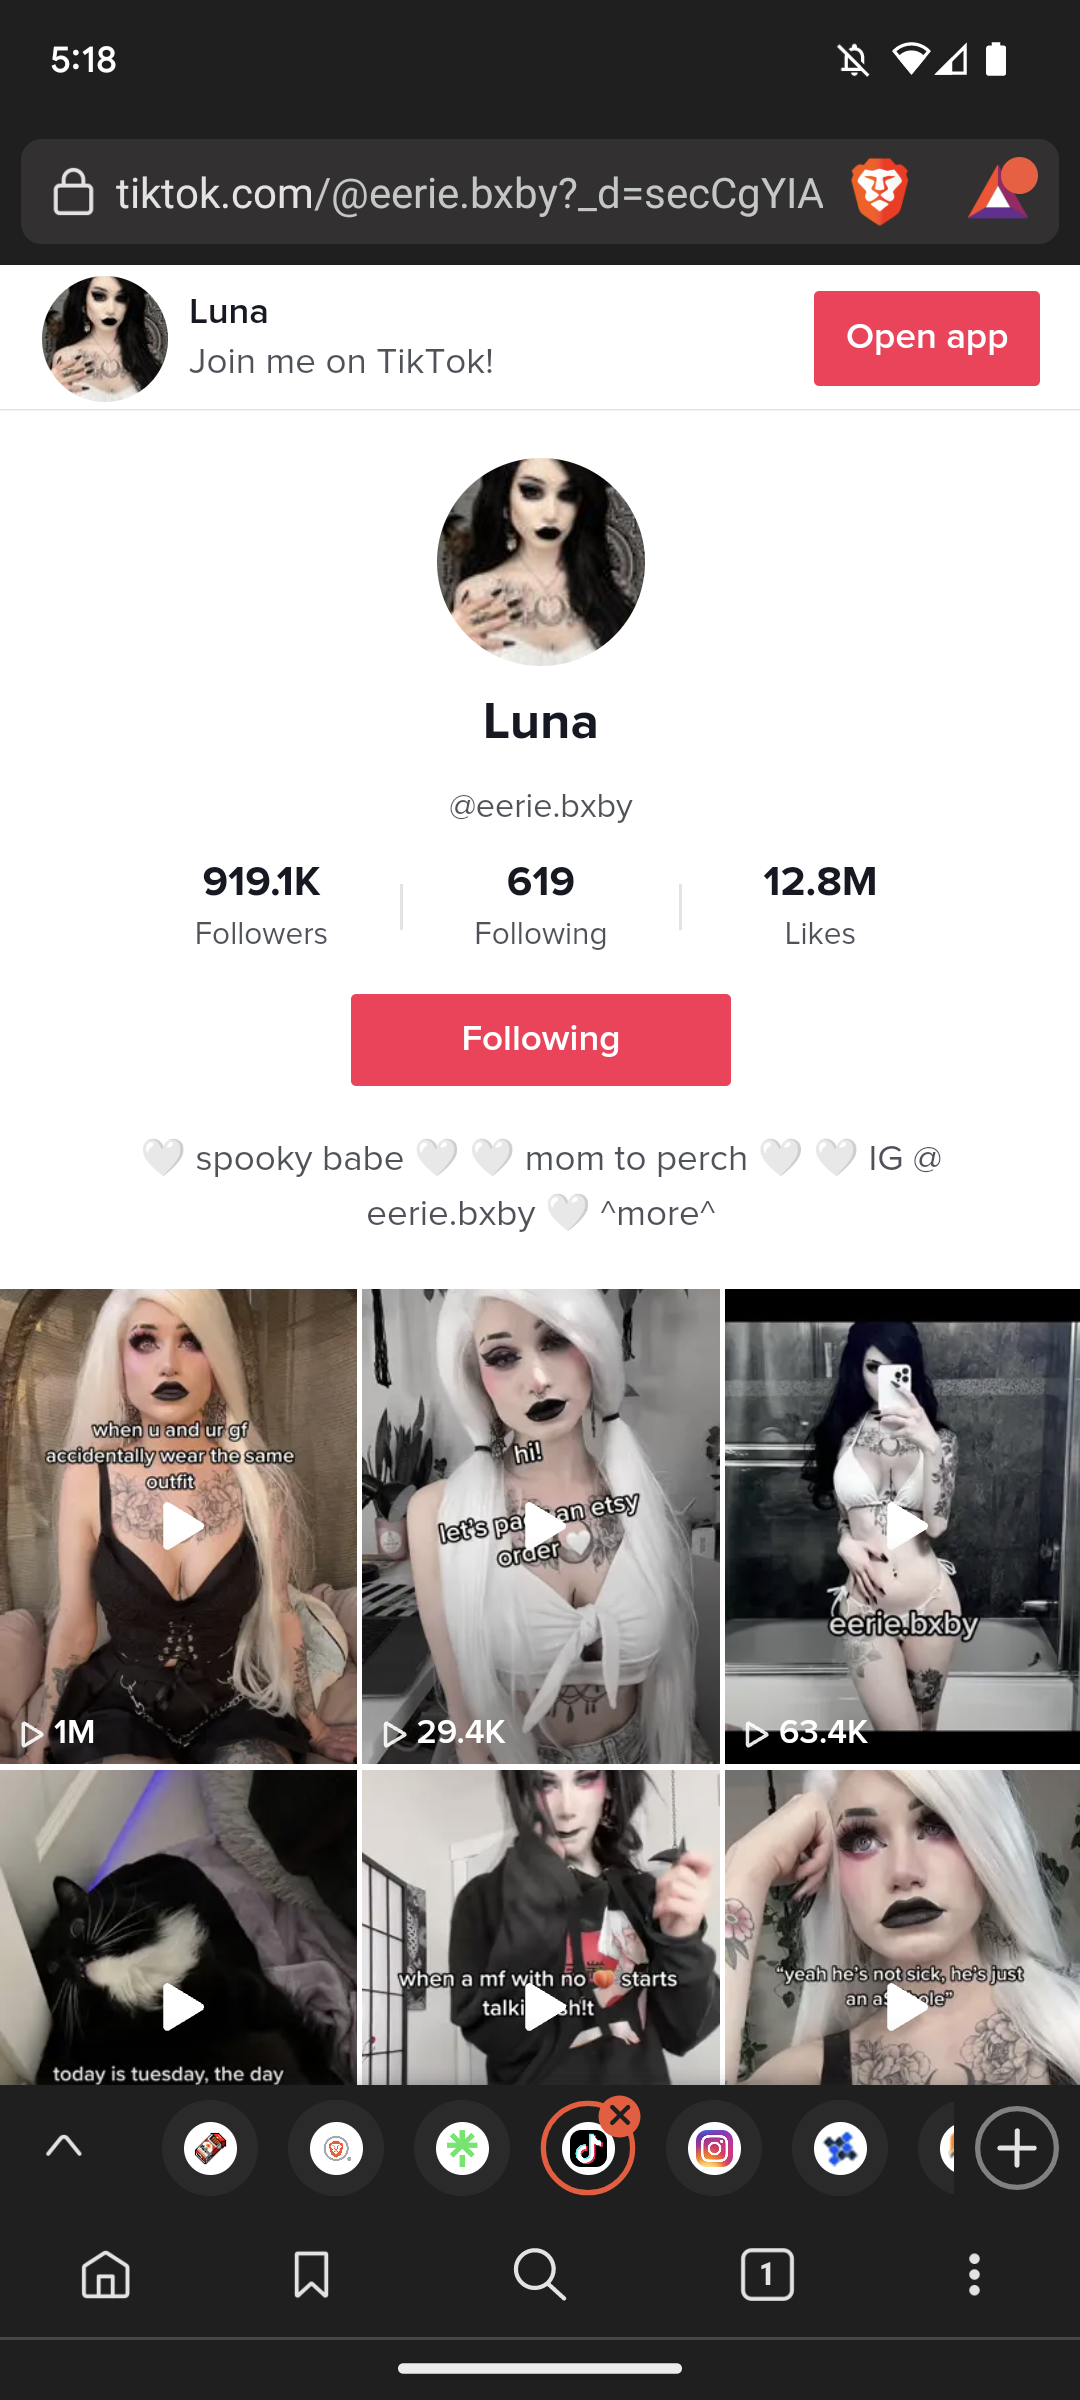Open the bookmarks icon in bottom bar

click(311, 2275)
